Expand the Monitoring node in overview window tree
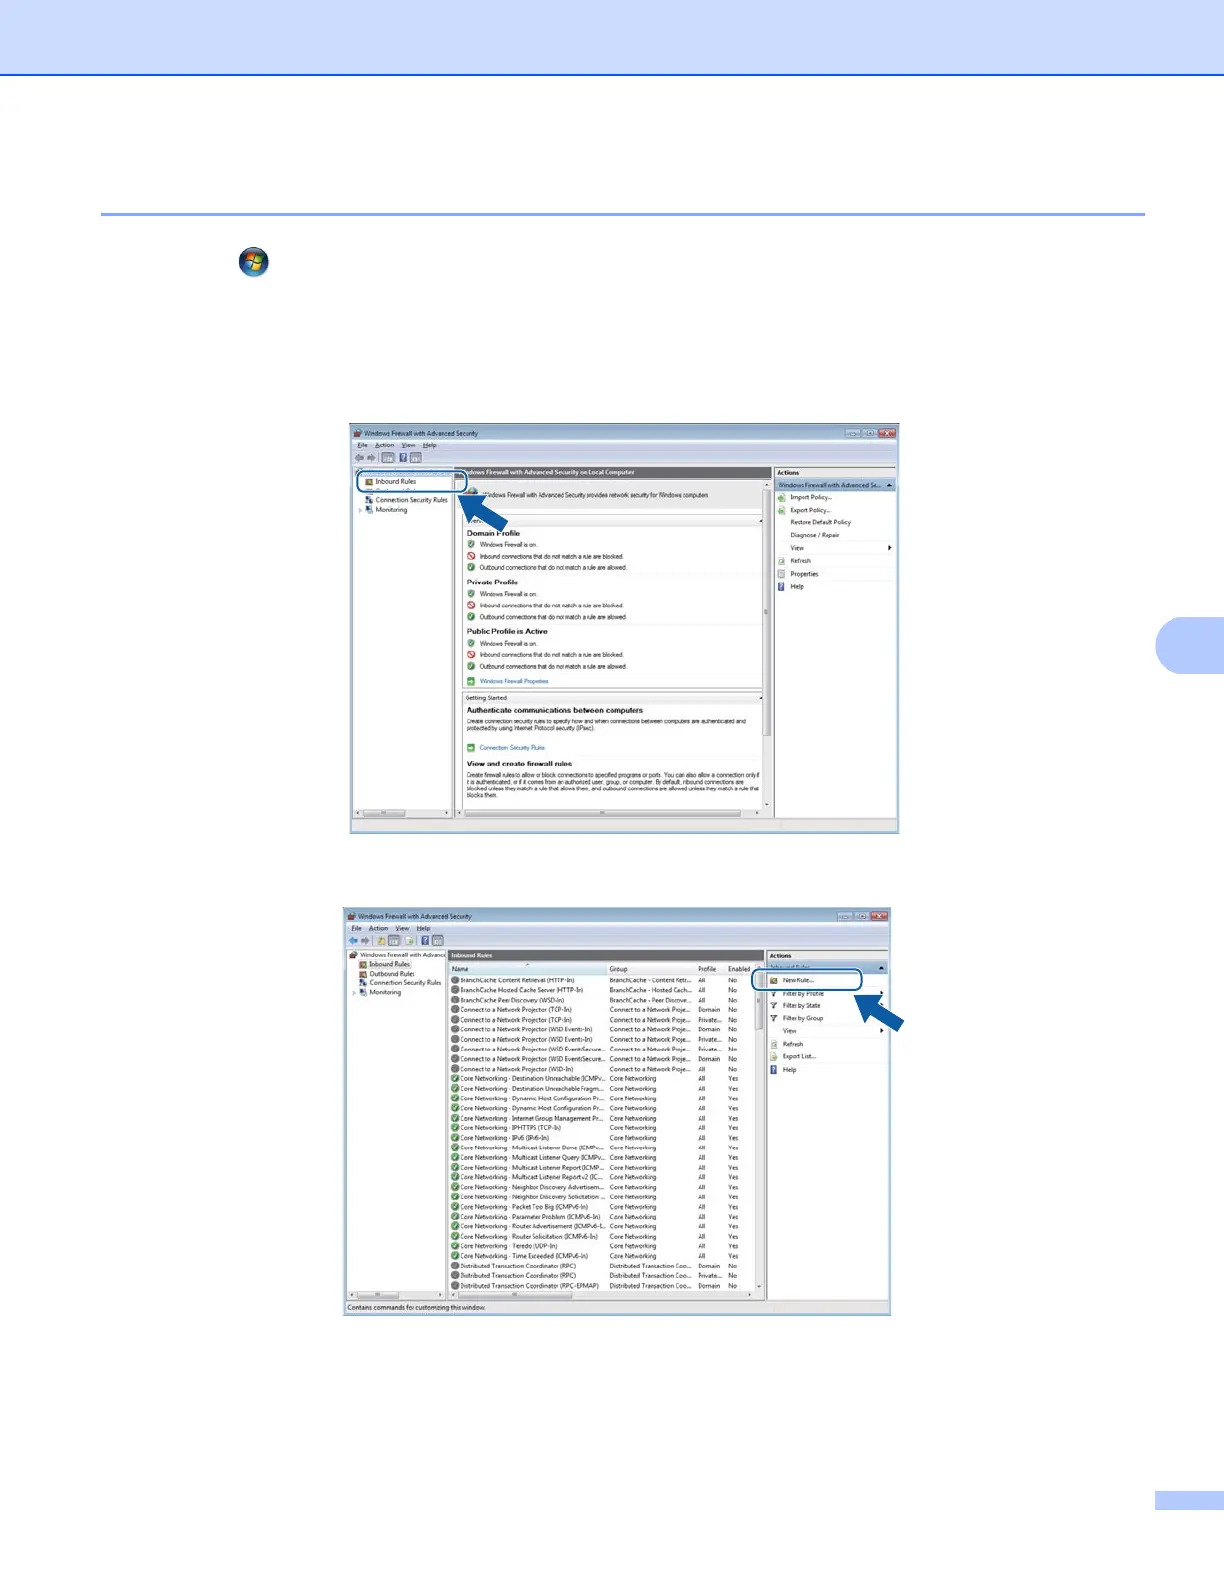The image size is (1224, 1584). pos(360,510)
